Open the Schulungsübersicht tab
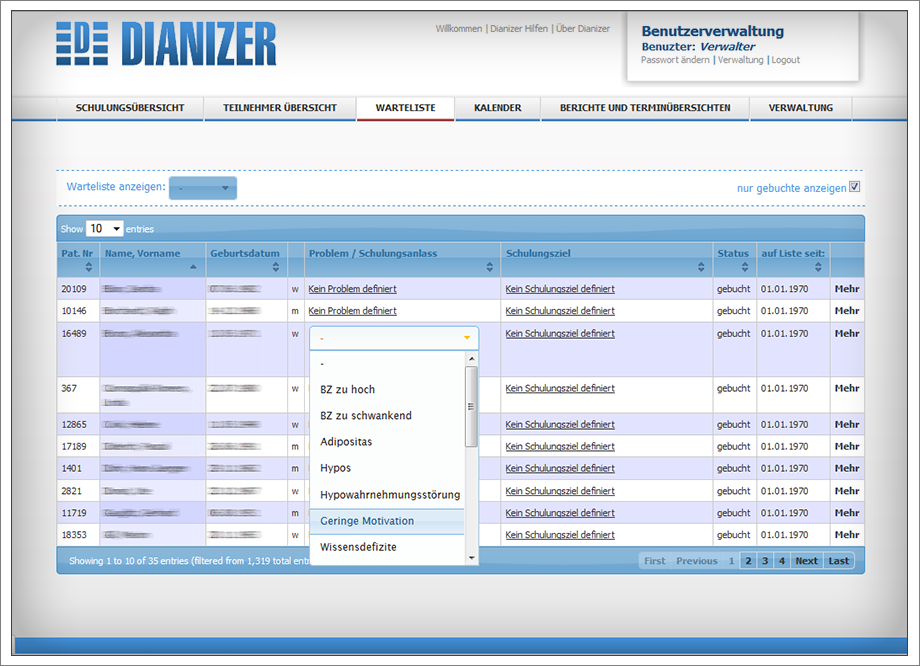Screen dimensions: 920x666 point(130,108)
